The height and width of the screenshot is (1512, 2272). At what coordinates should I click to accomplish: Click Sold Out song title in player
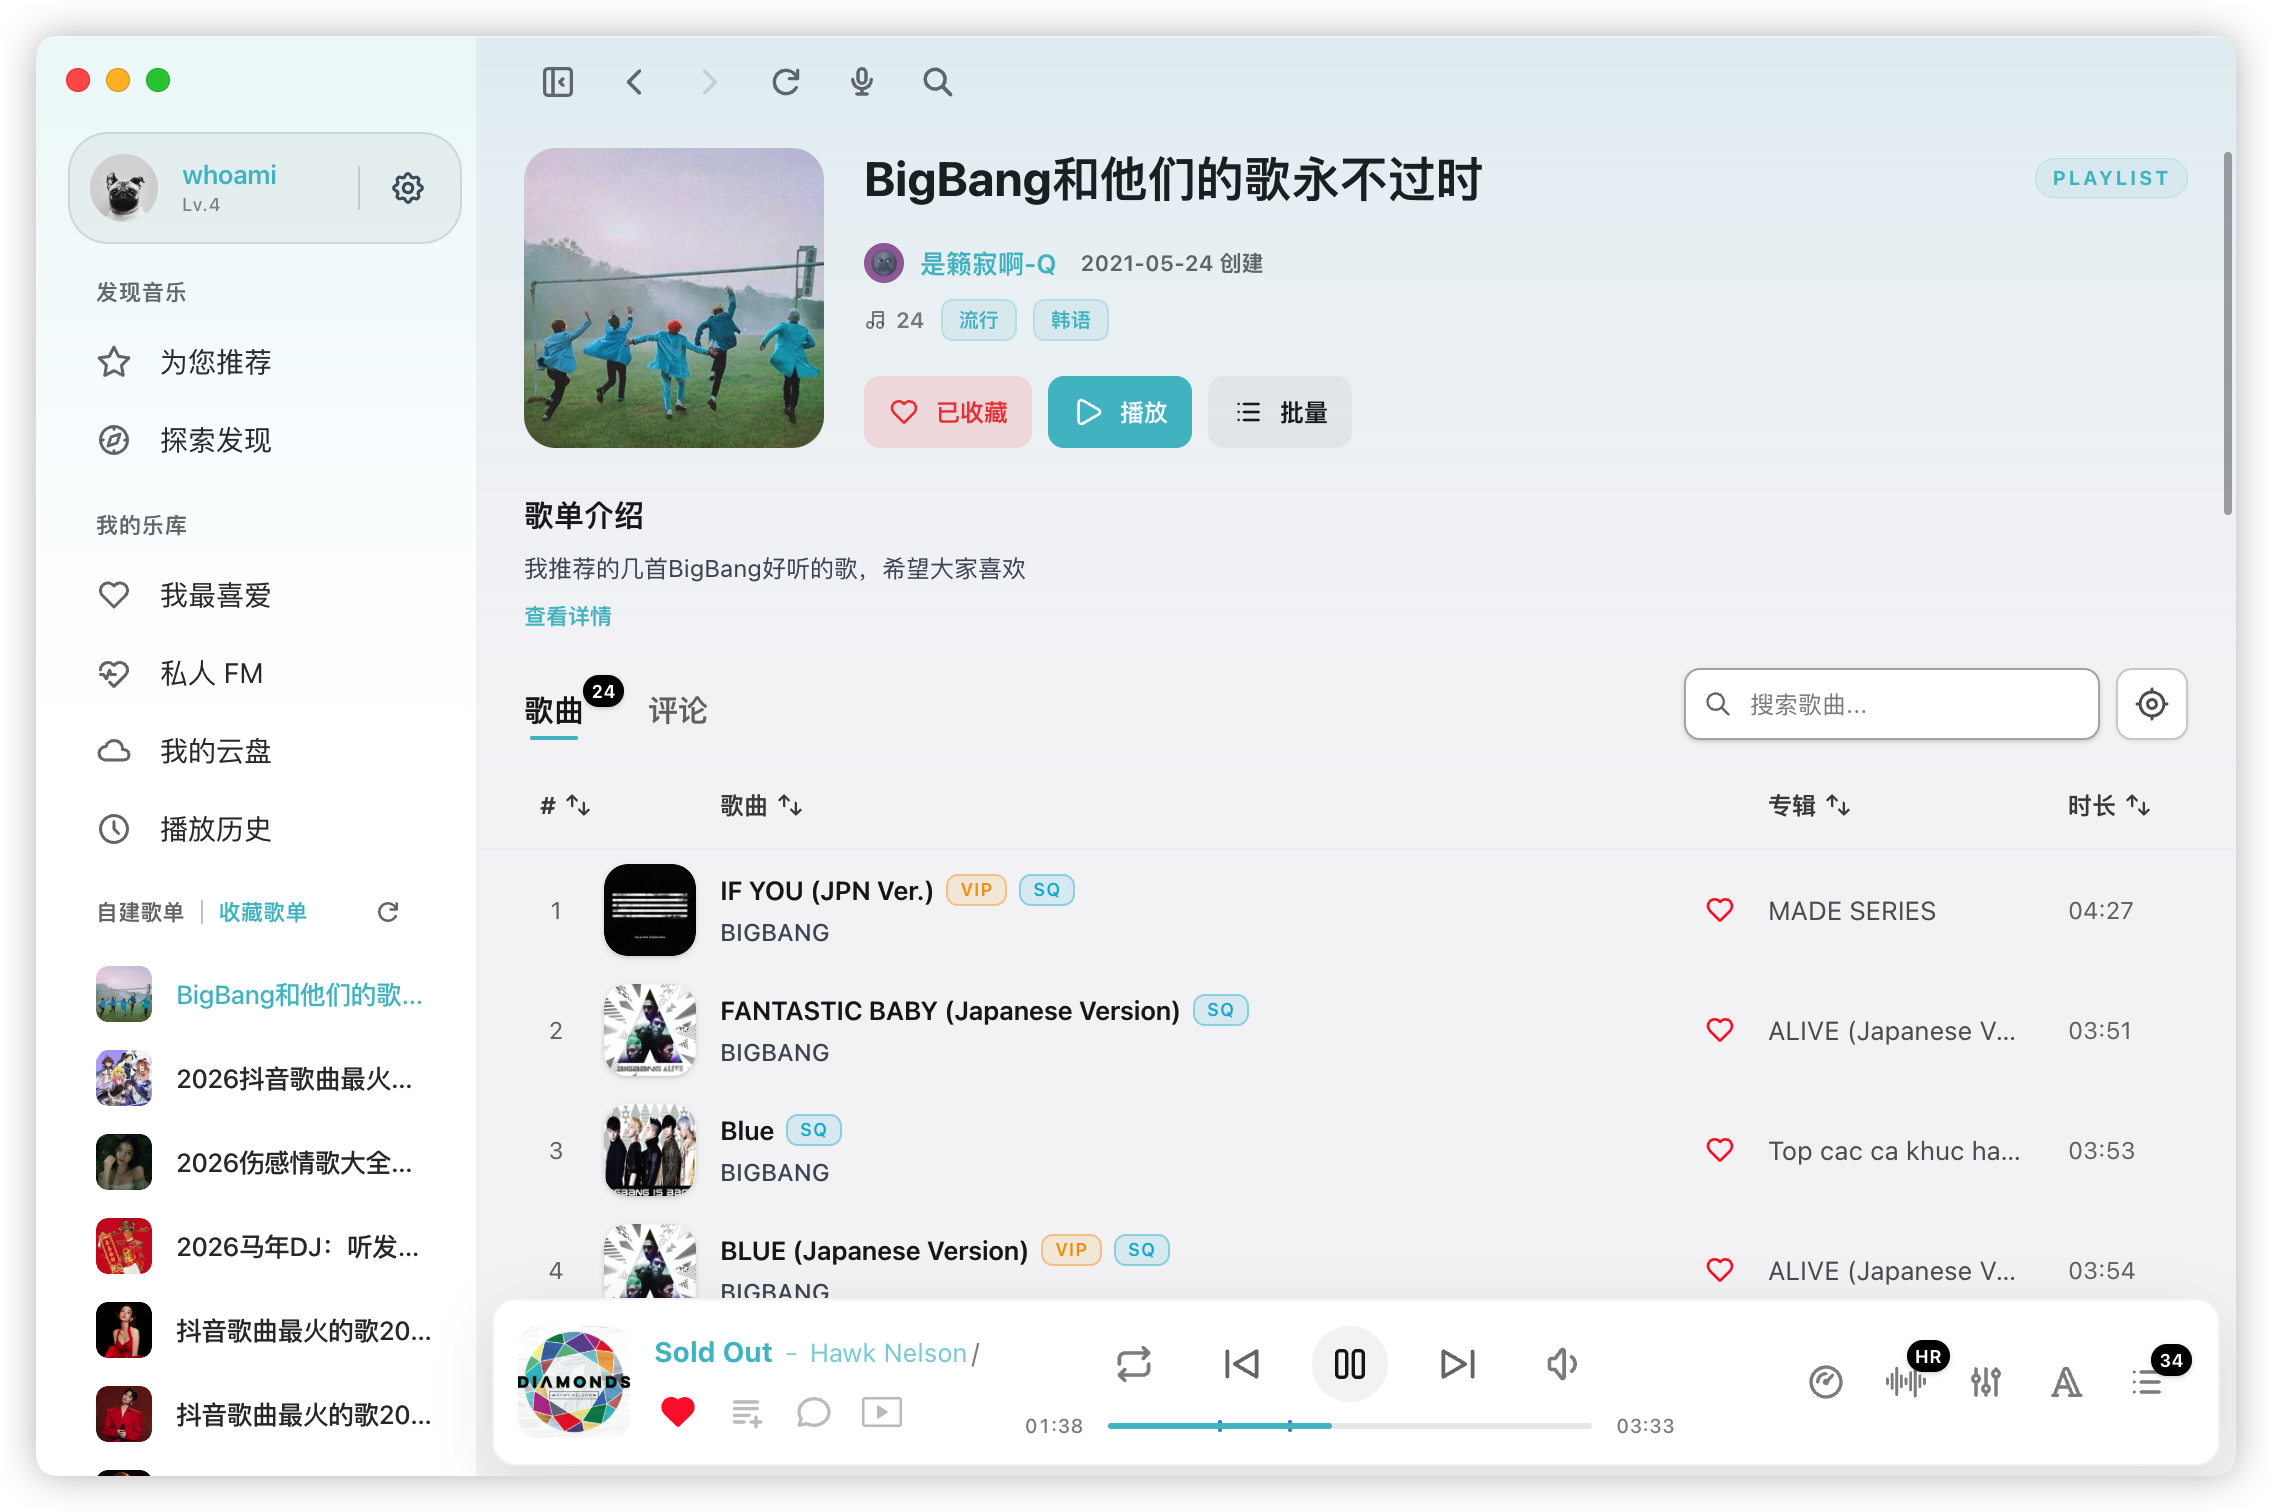pos(713,1353)
